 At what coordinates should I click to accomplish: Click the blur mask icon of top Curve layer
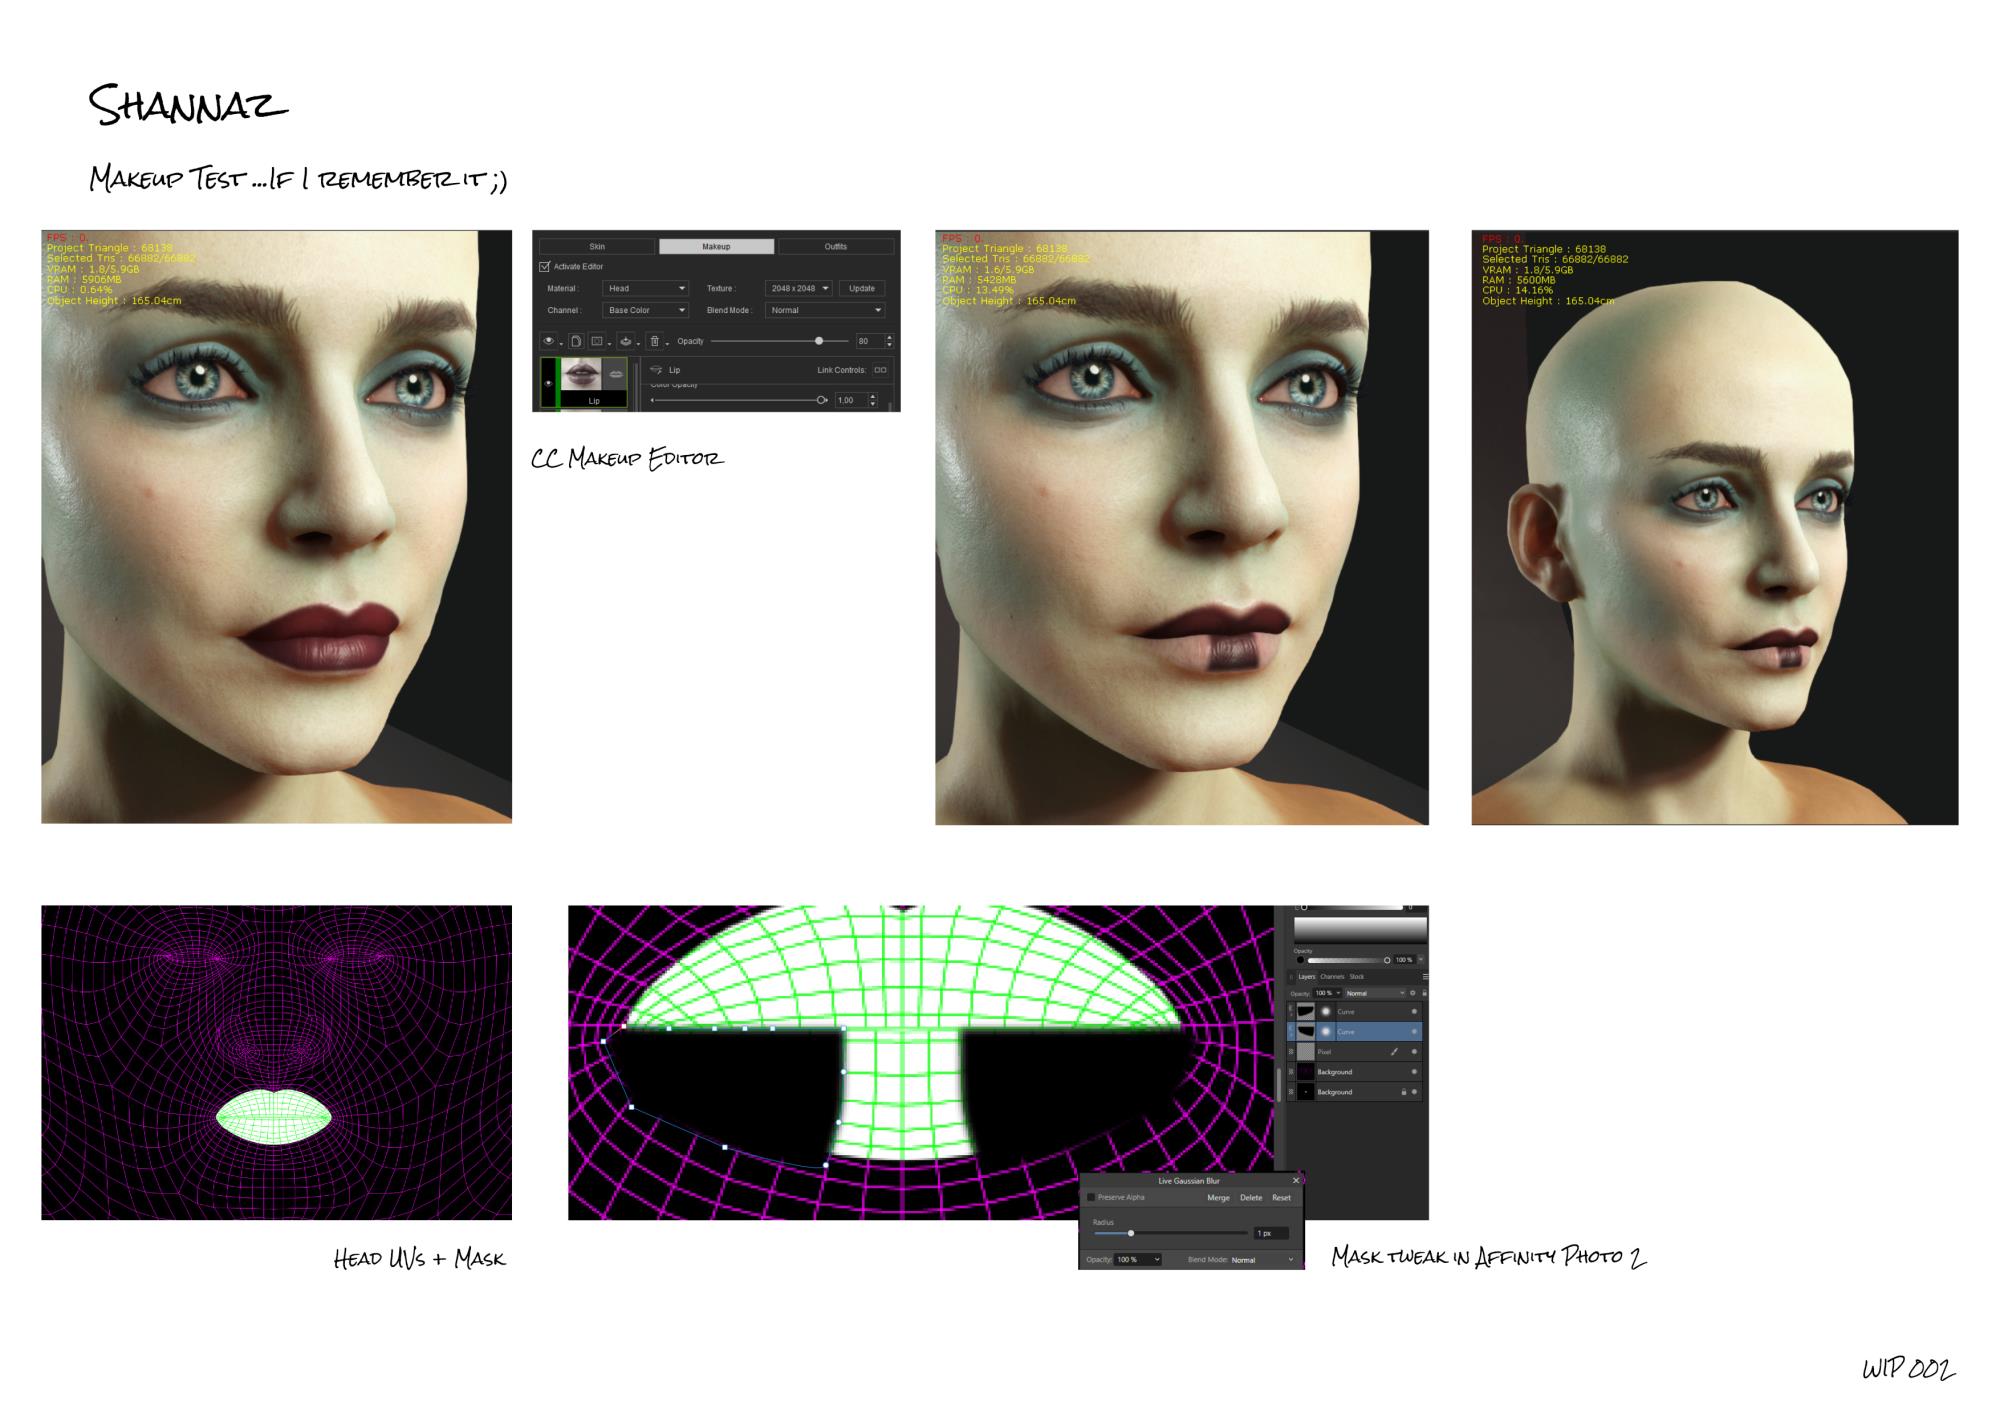[1326, 1012]
